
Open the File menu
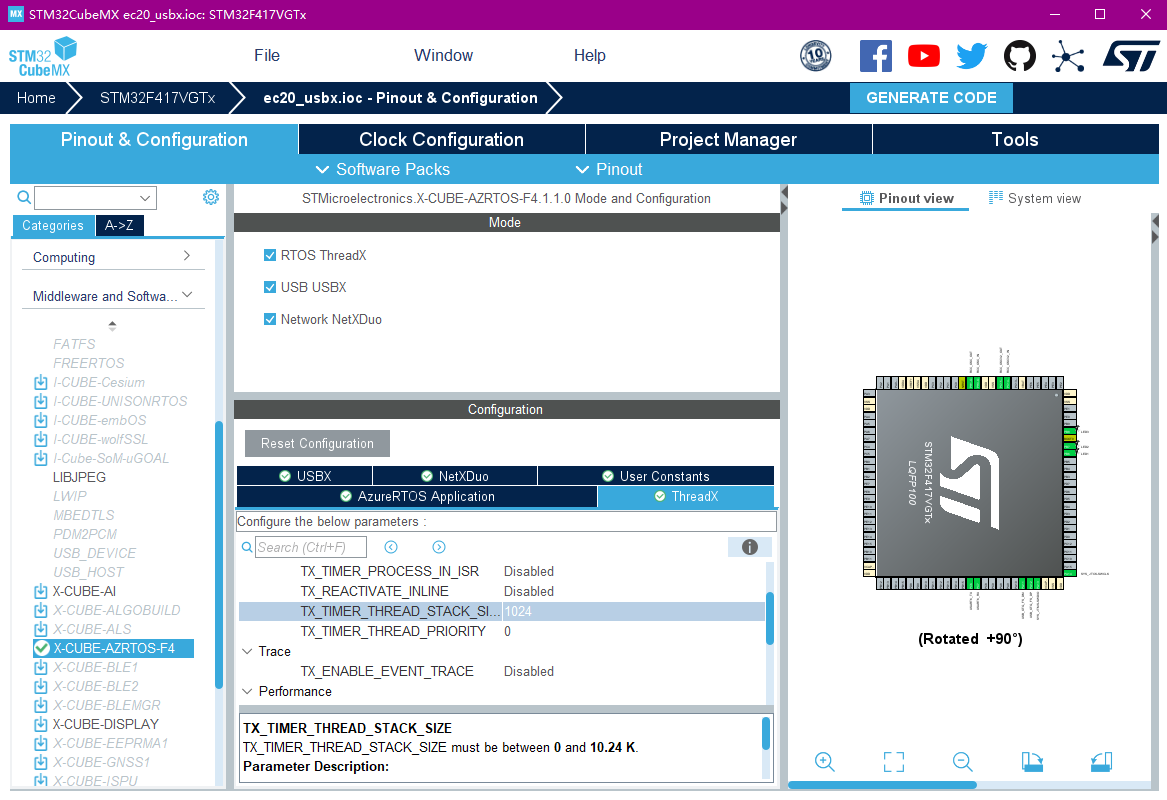pyautogui.click(x=267, y=56)
